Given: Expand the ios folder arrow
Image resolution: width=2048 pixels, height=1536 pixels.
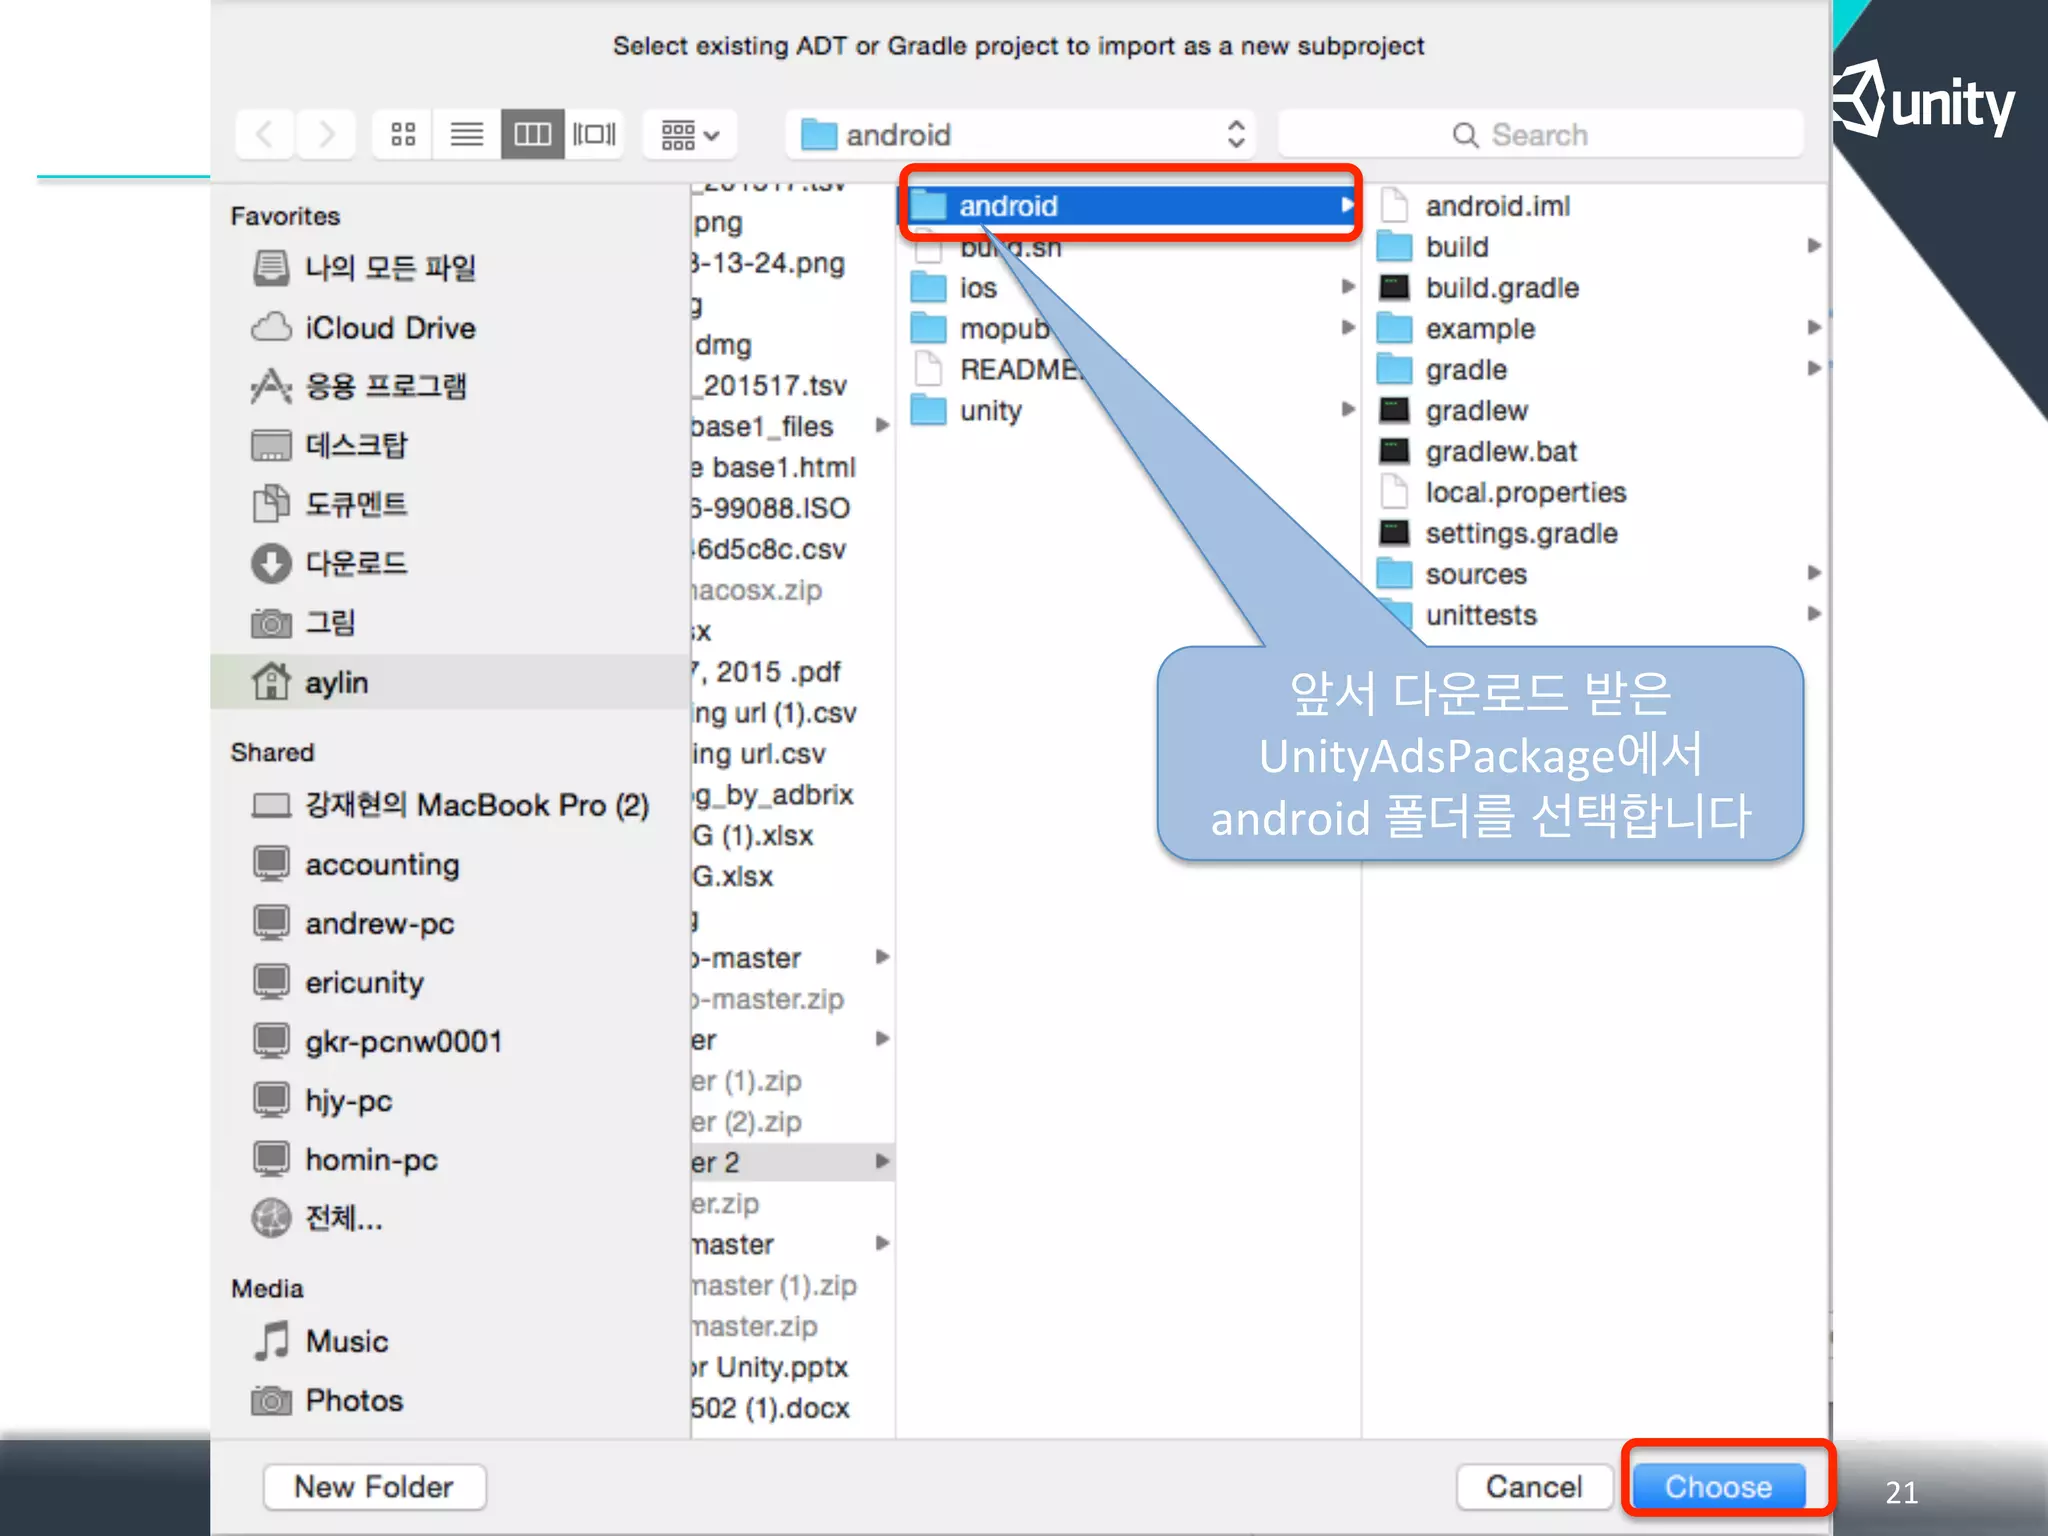Looking at the screenshot, I should point(1347,287).
